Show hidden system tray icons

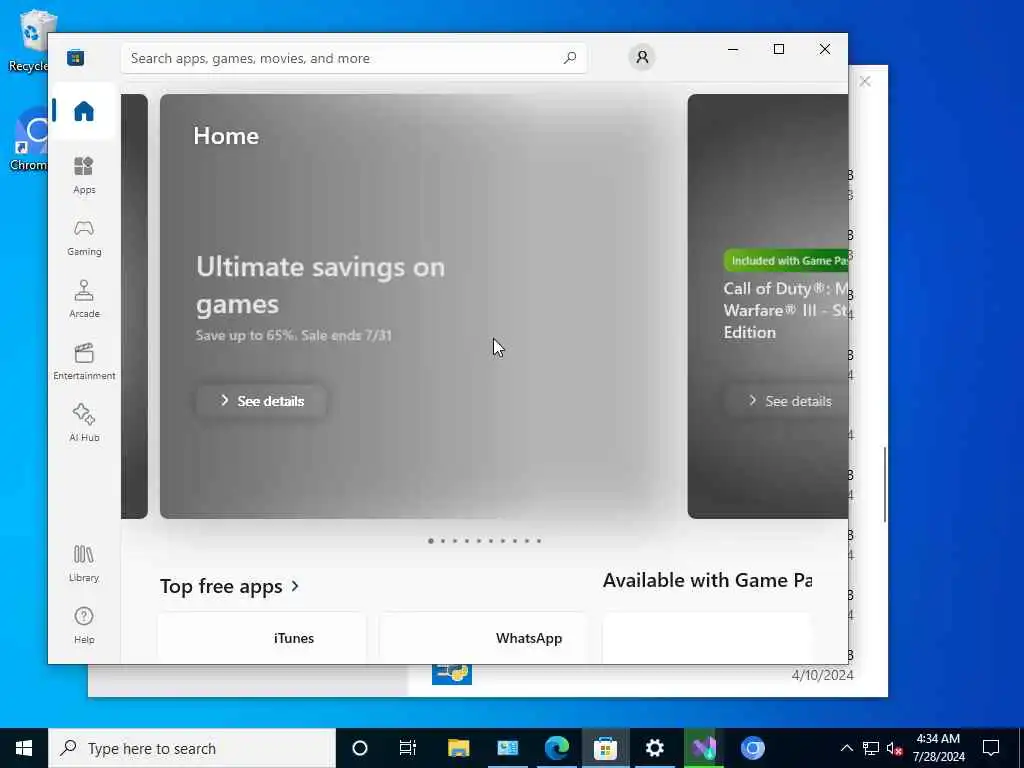point(846,748)
